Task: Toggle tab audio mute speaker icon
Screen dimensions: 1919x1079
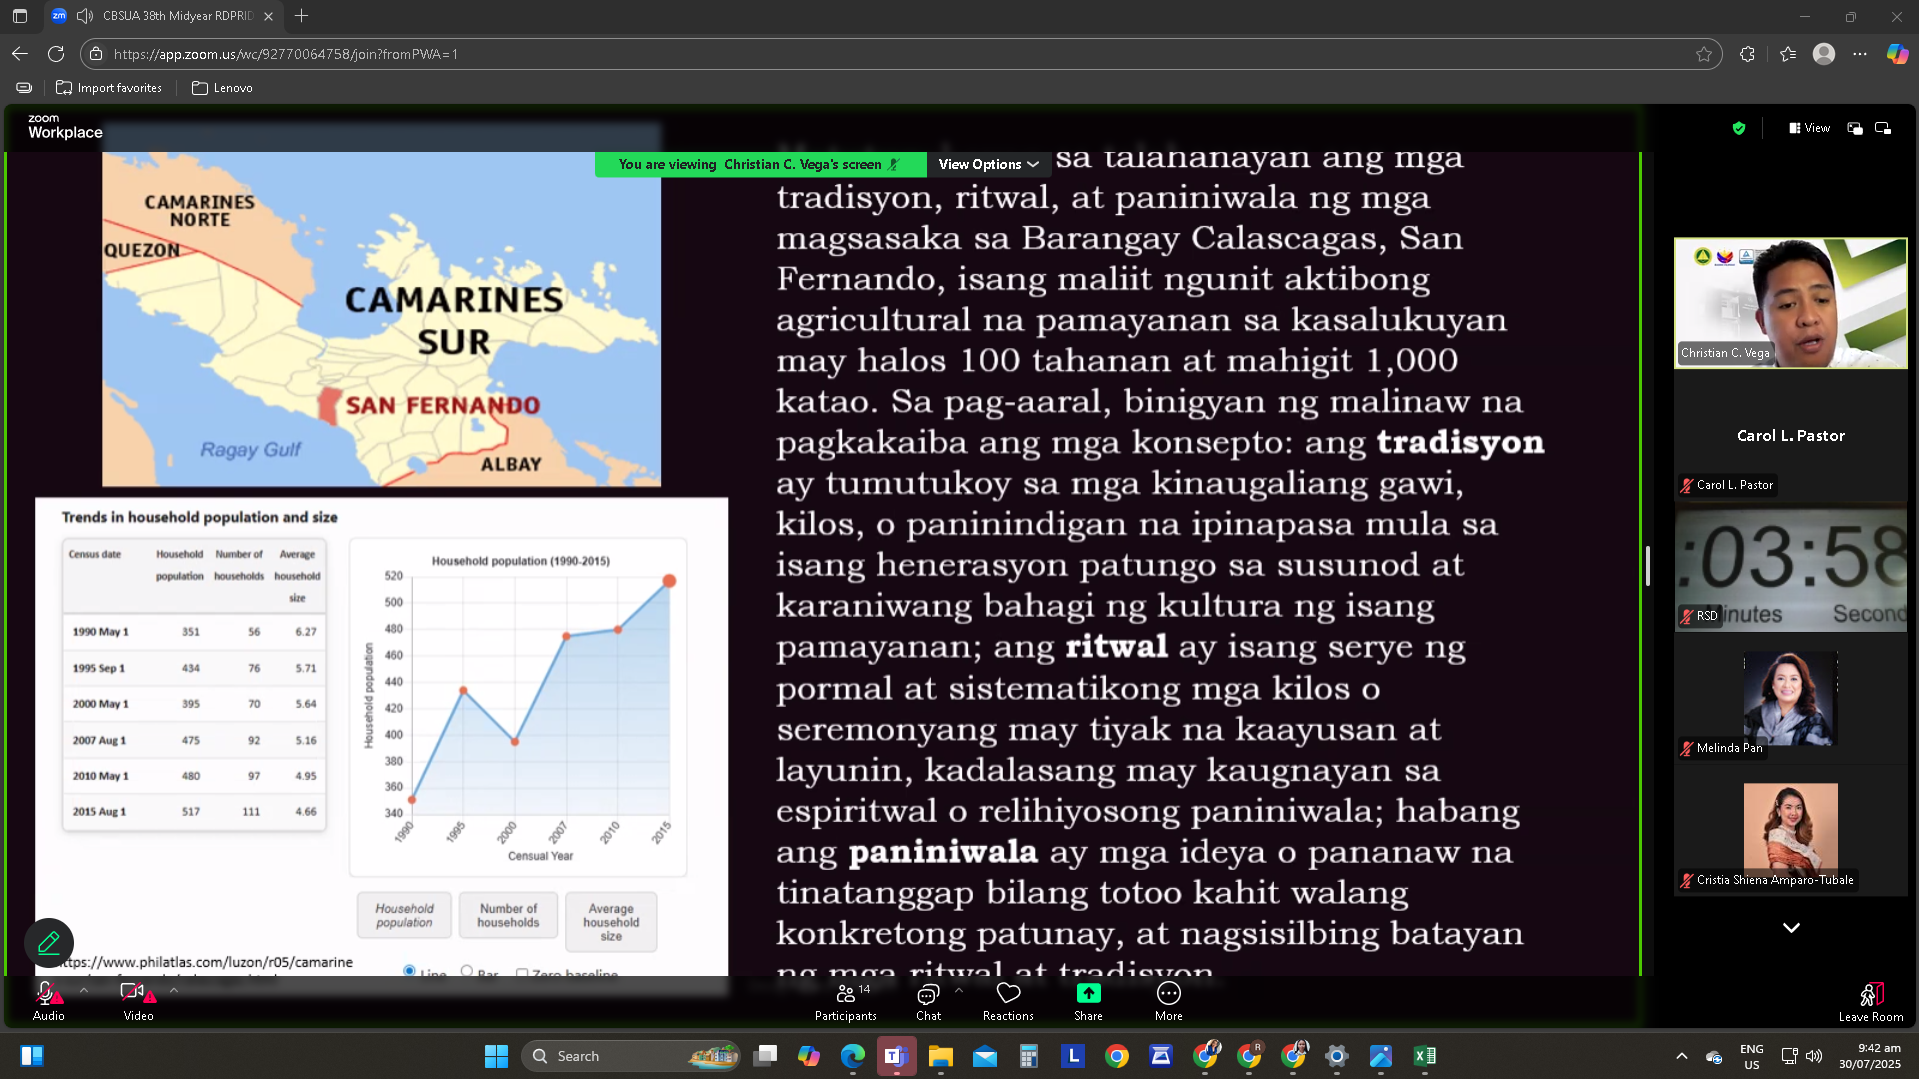Action: click(x=85, y=16)
